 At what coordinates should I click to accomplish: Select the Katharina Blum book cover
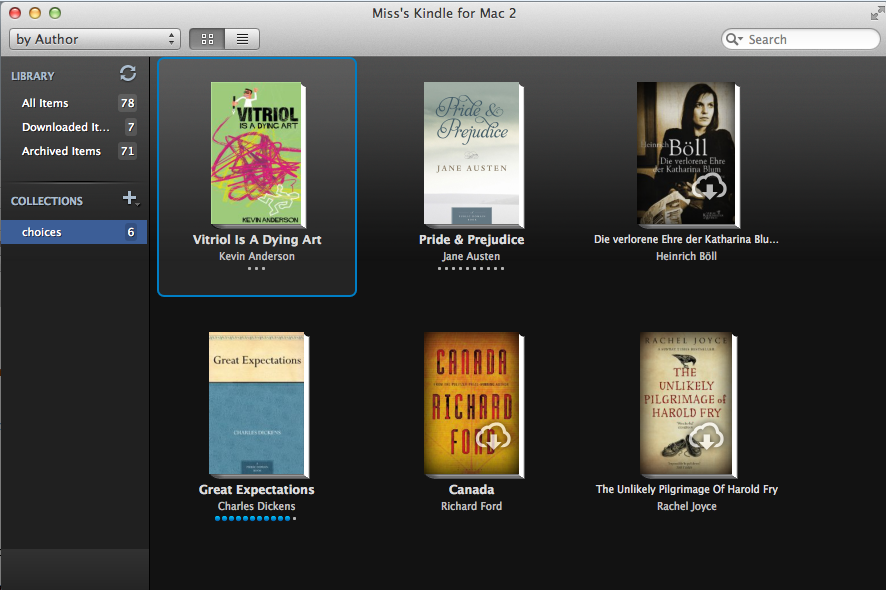coord(688,154)
